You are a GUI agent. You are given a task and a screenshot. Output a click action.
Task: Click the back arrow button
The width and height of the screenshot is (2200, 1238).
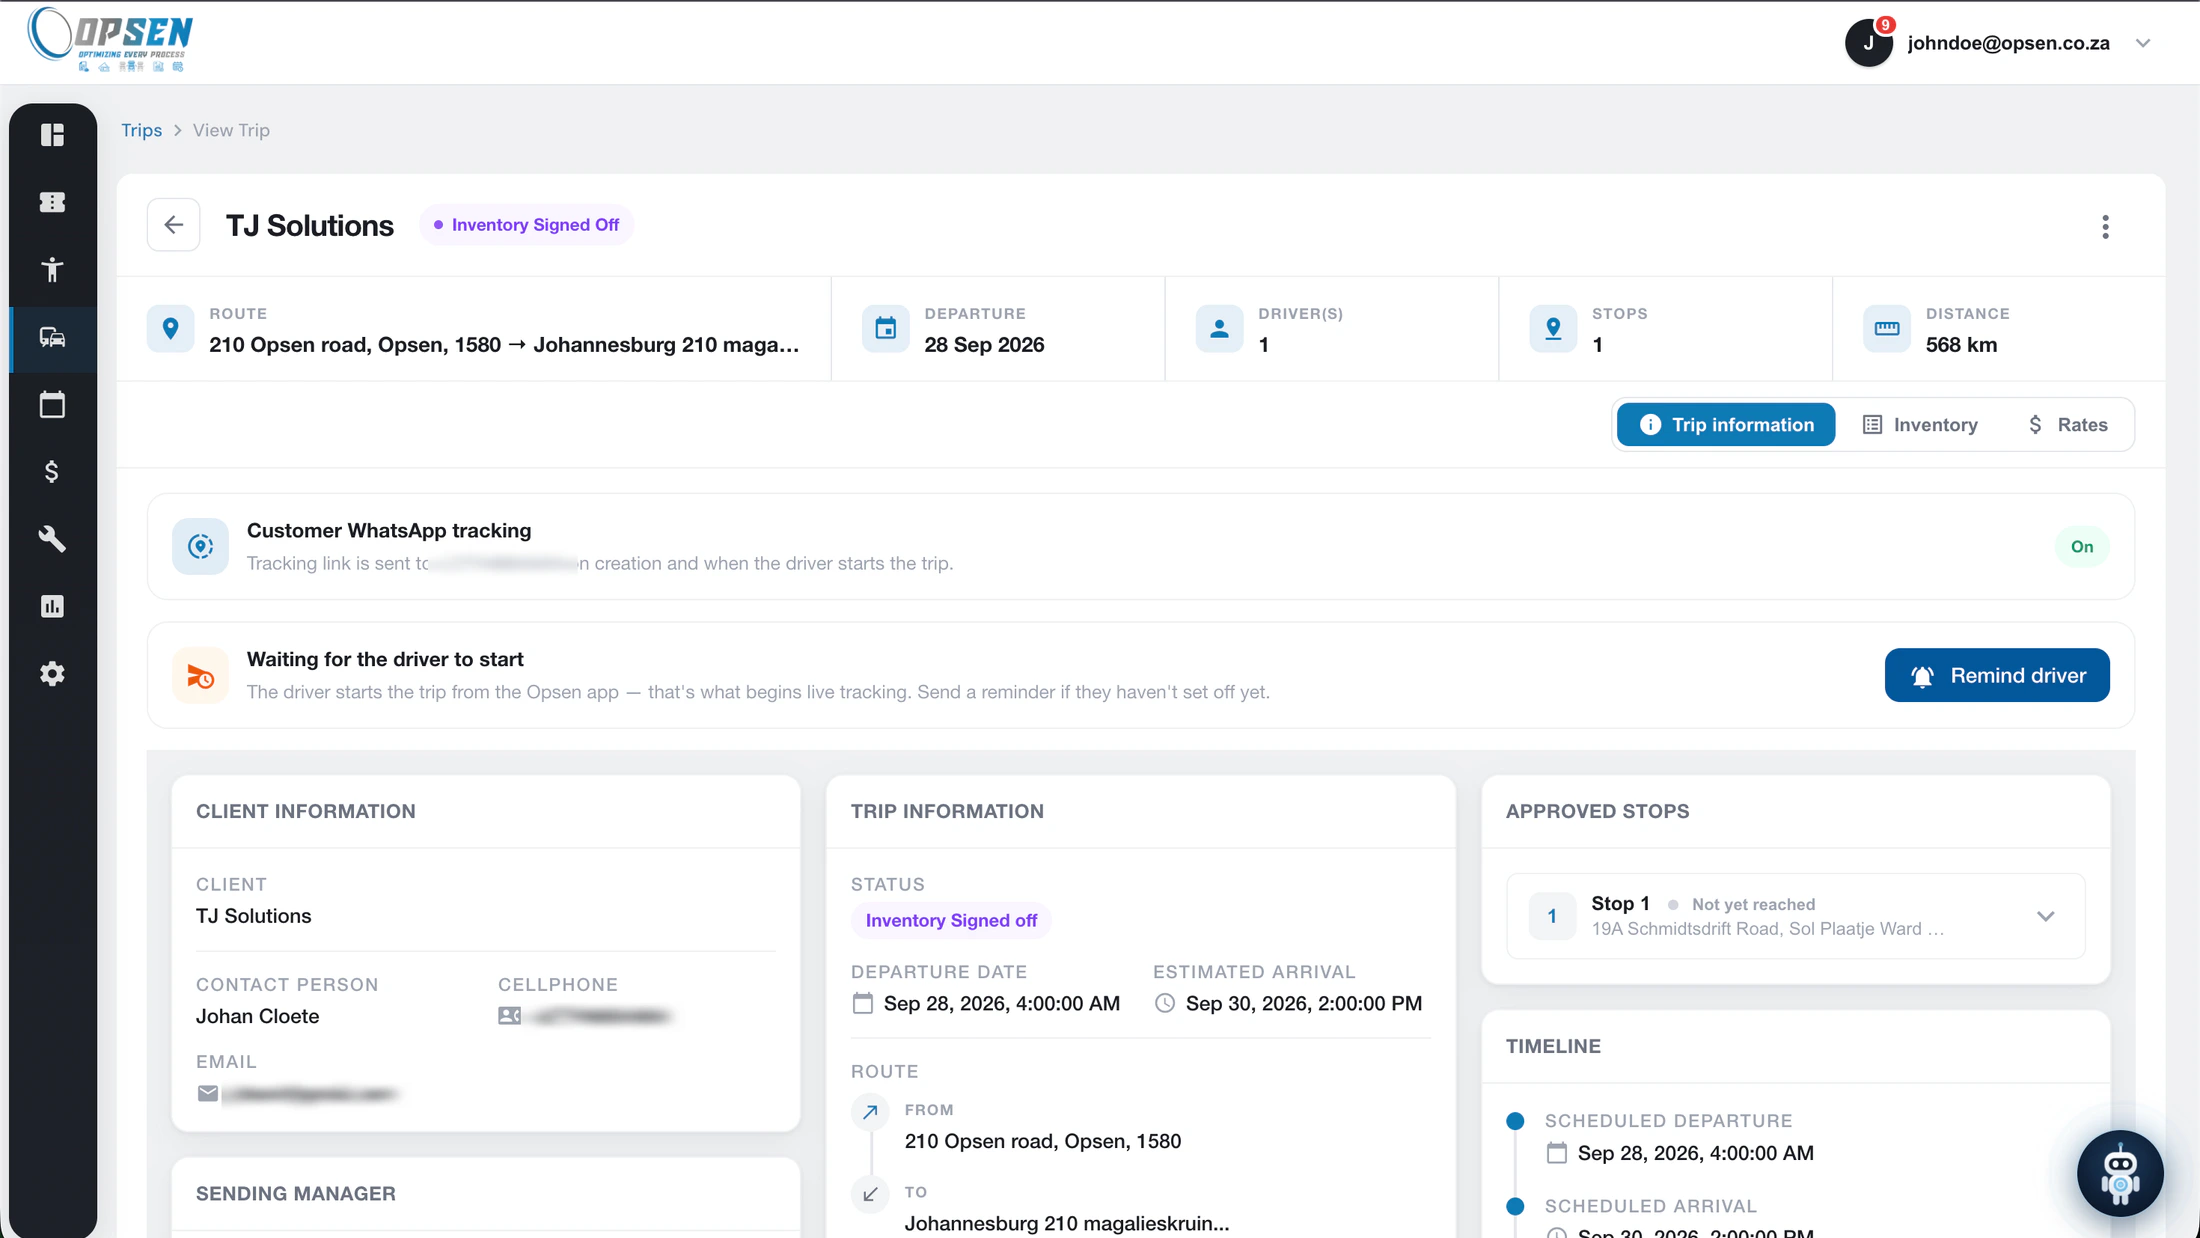173,225
